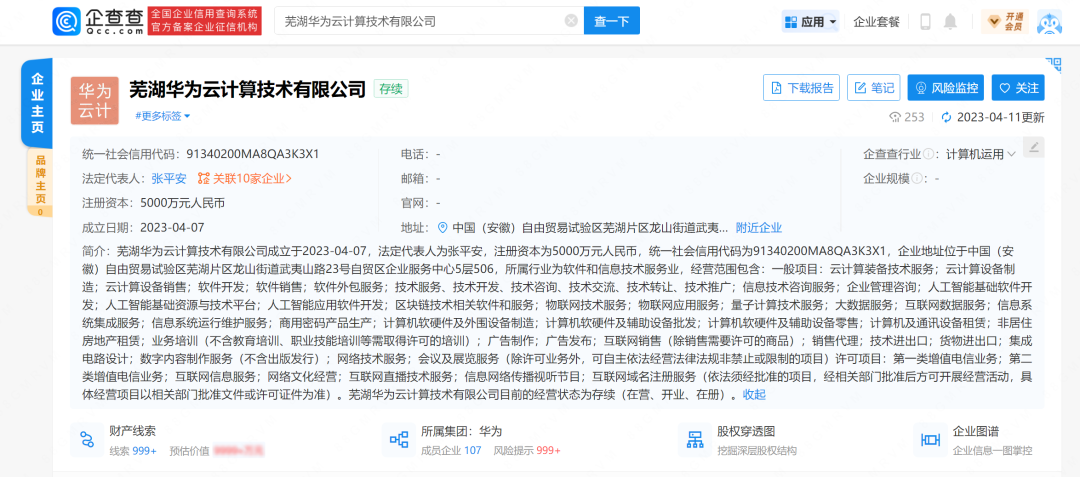
Task: Open the QR code icon on the card corner
Action: point(1051,62)
